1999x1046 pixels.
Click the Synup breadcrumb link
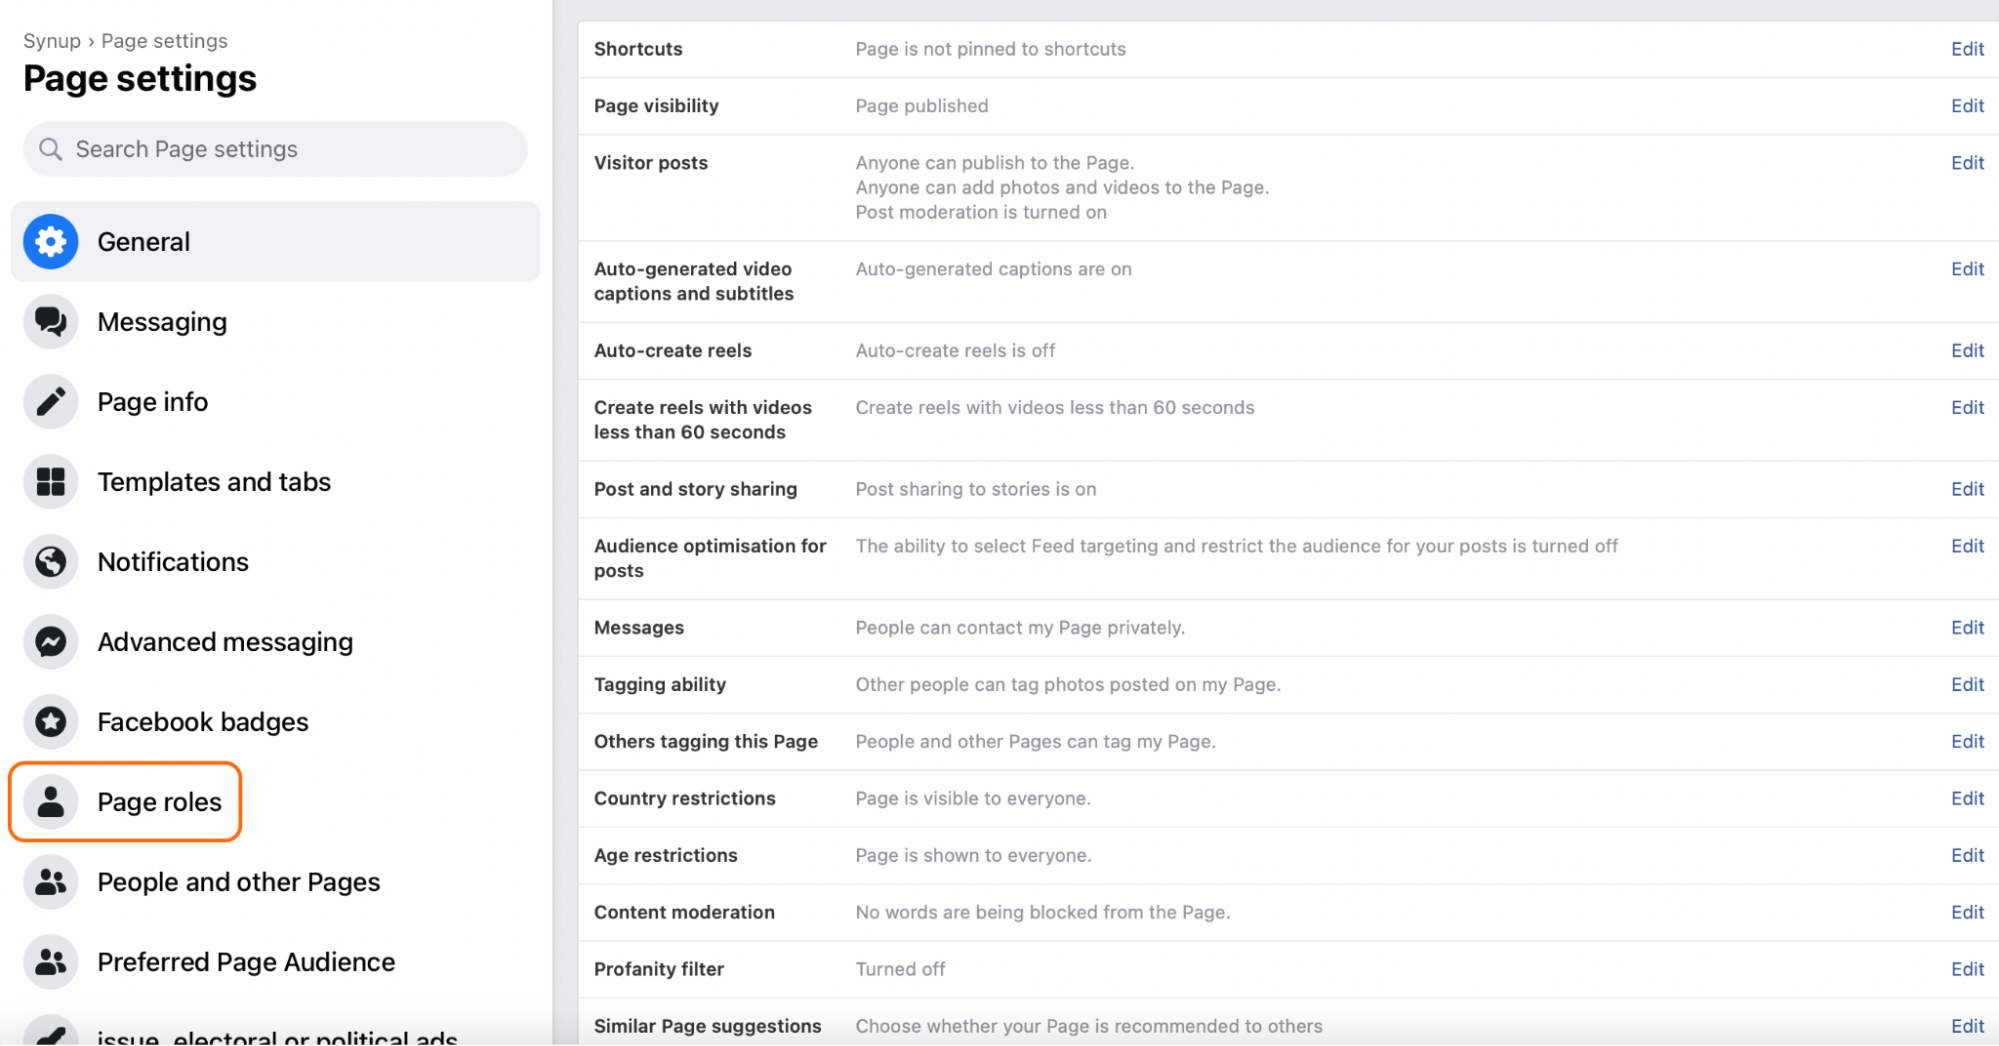pyautogui.click(x=52, y=41)
